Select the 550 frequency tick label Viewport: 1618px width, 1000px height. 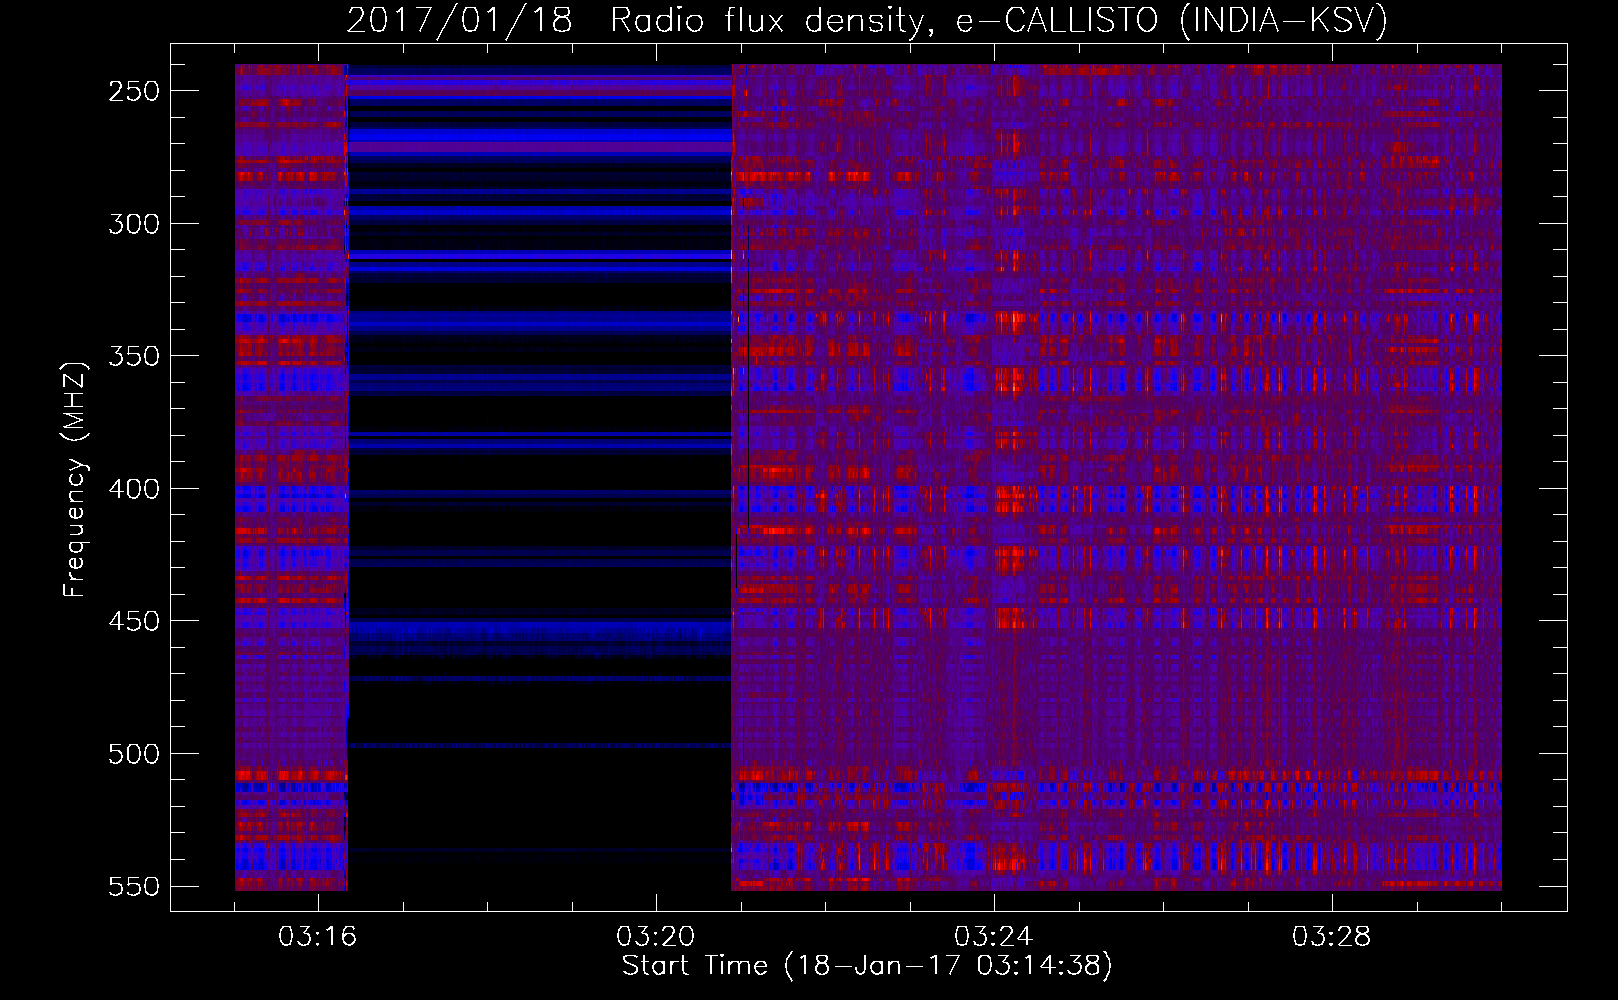pos(134,887)
